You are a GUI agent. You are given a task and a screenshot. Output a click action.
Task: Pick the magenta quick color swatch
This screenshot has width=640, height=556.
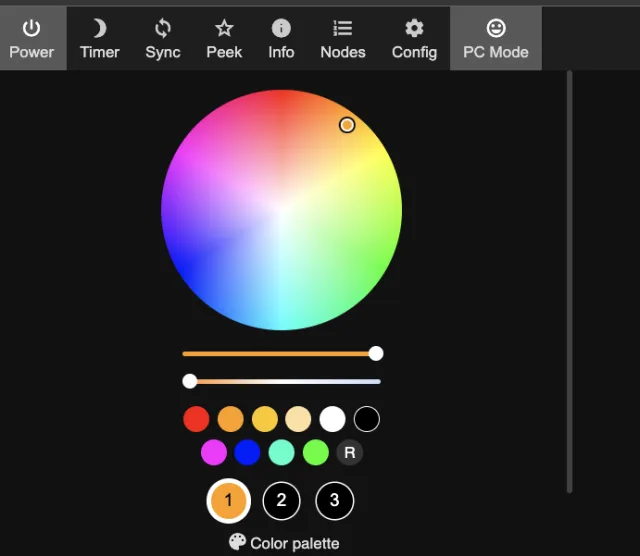(x=214, y=452)
